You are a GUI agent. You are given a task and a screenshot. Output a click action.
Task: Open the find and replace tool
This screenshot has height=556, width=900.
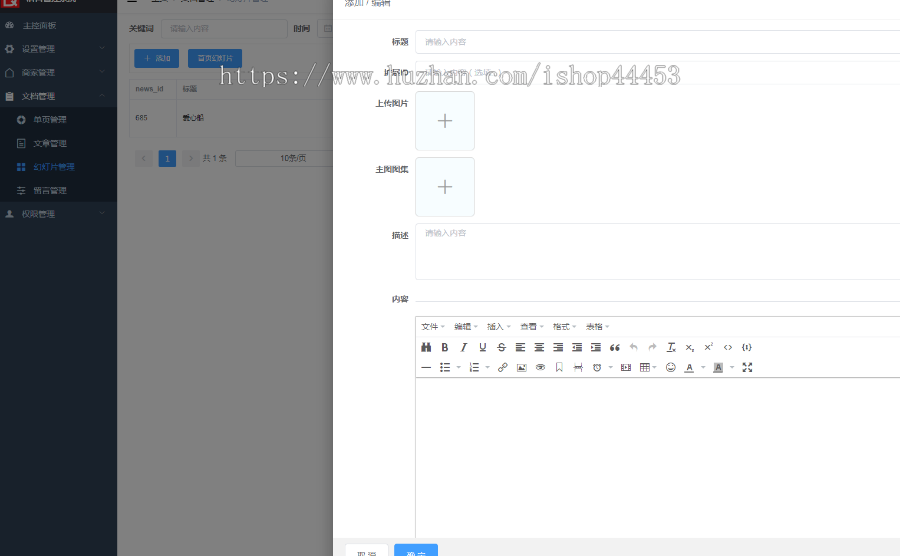point(426,347)
